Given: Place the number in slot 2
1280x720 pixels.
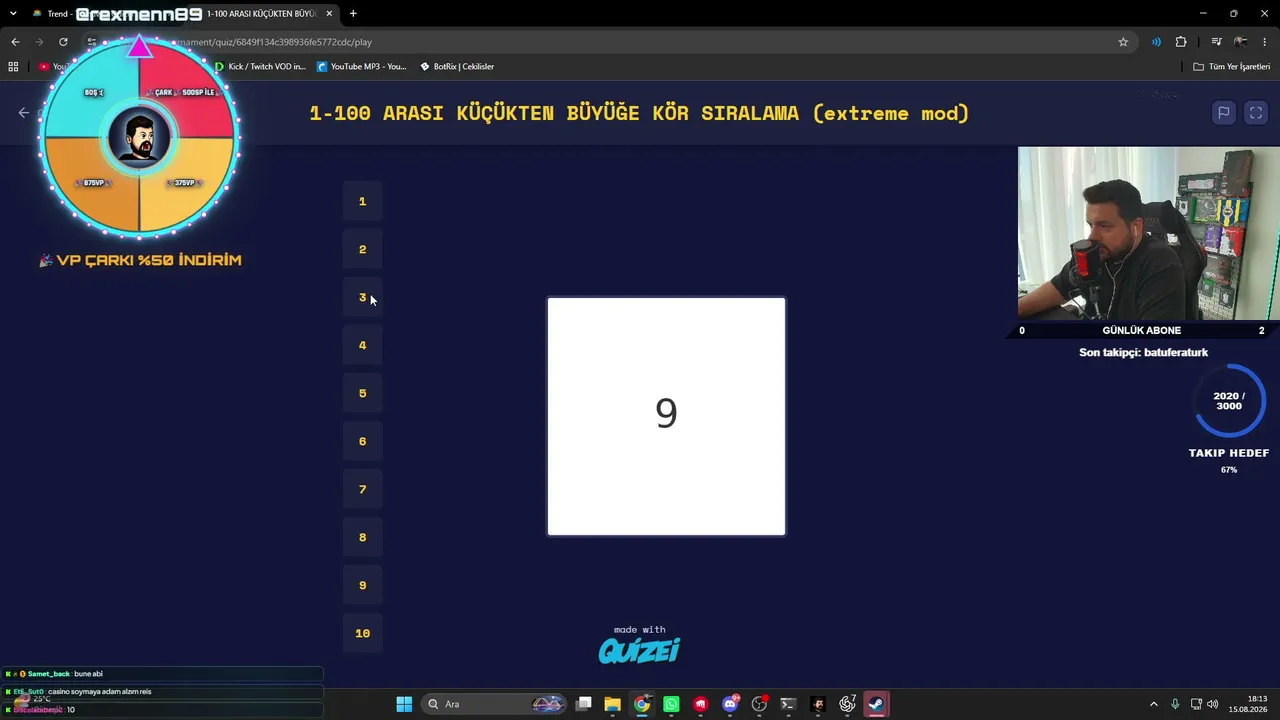Looking at the screenshot, I should [x=363, y=249].
